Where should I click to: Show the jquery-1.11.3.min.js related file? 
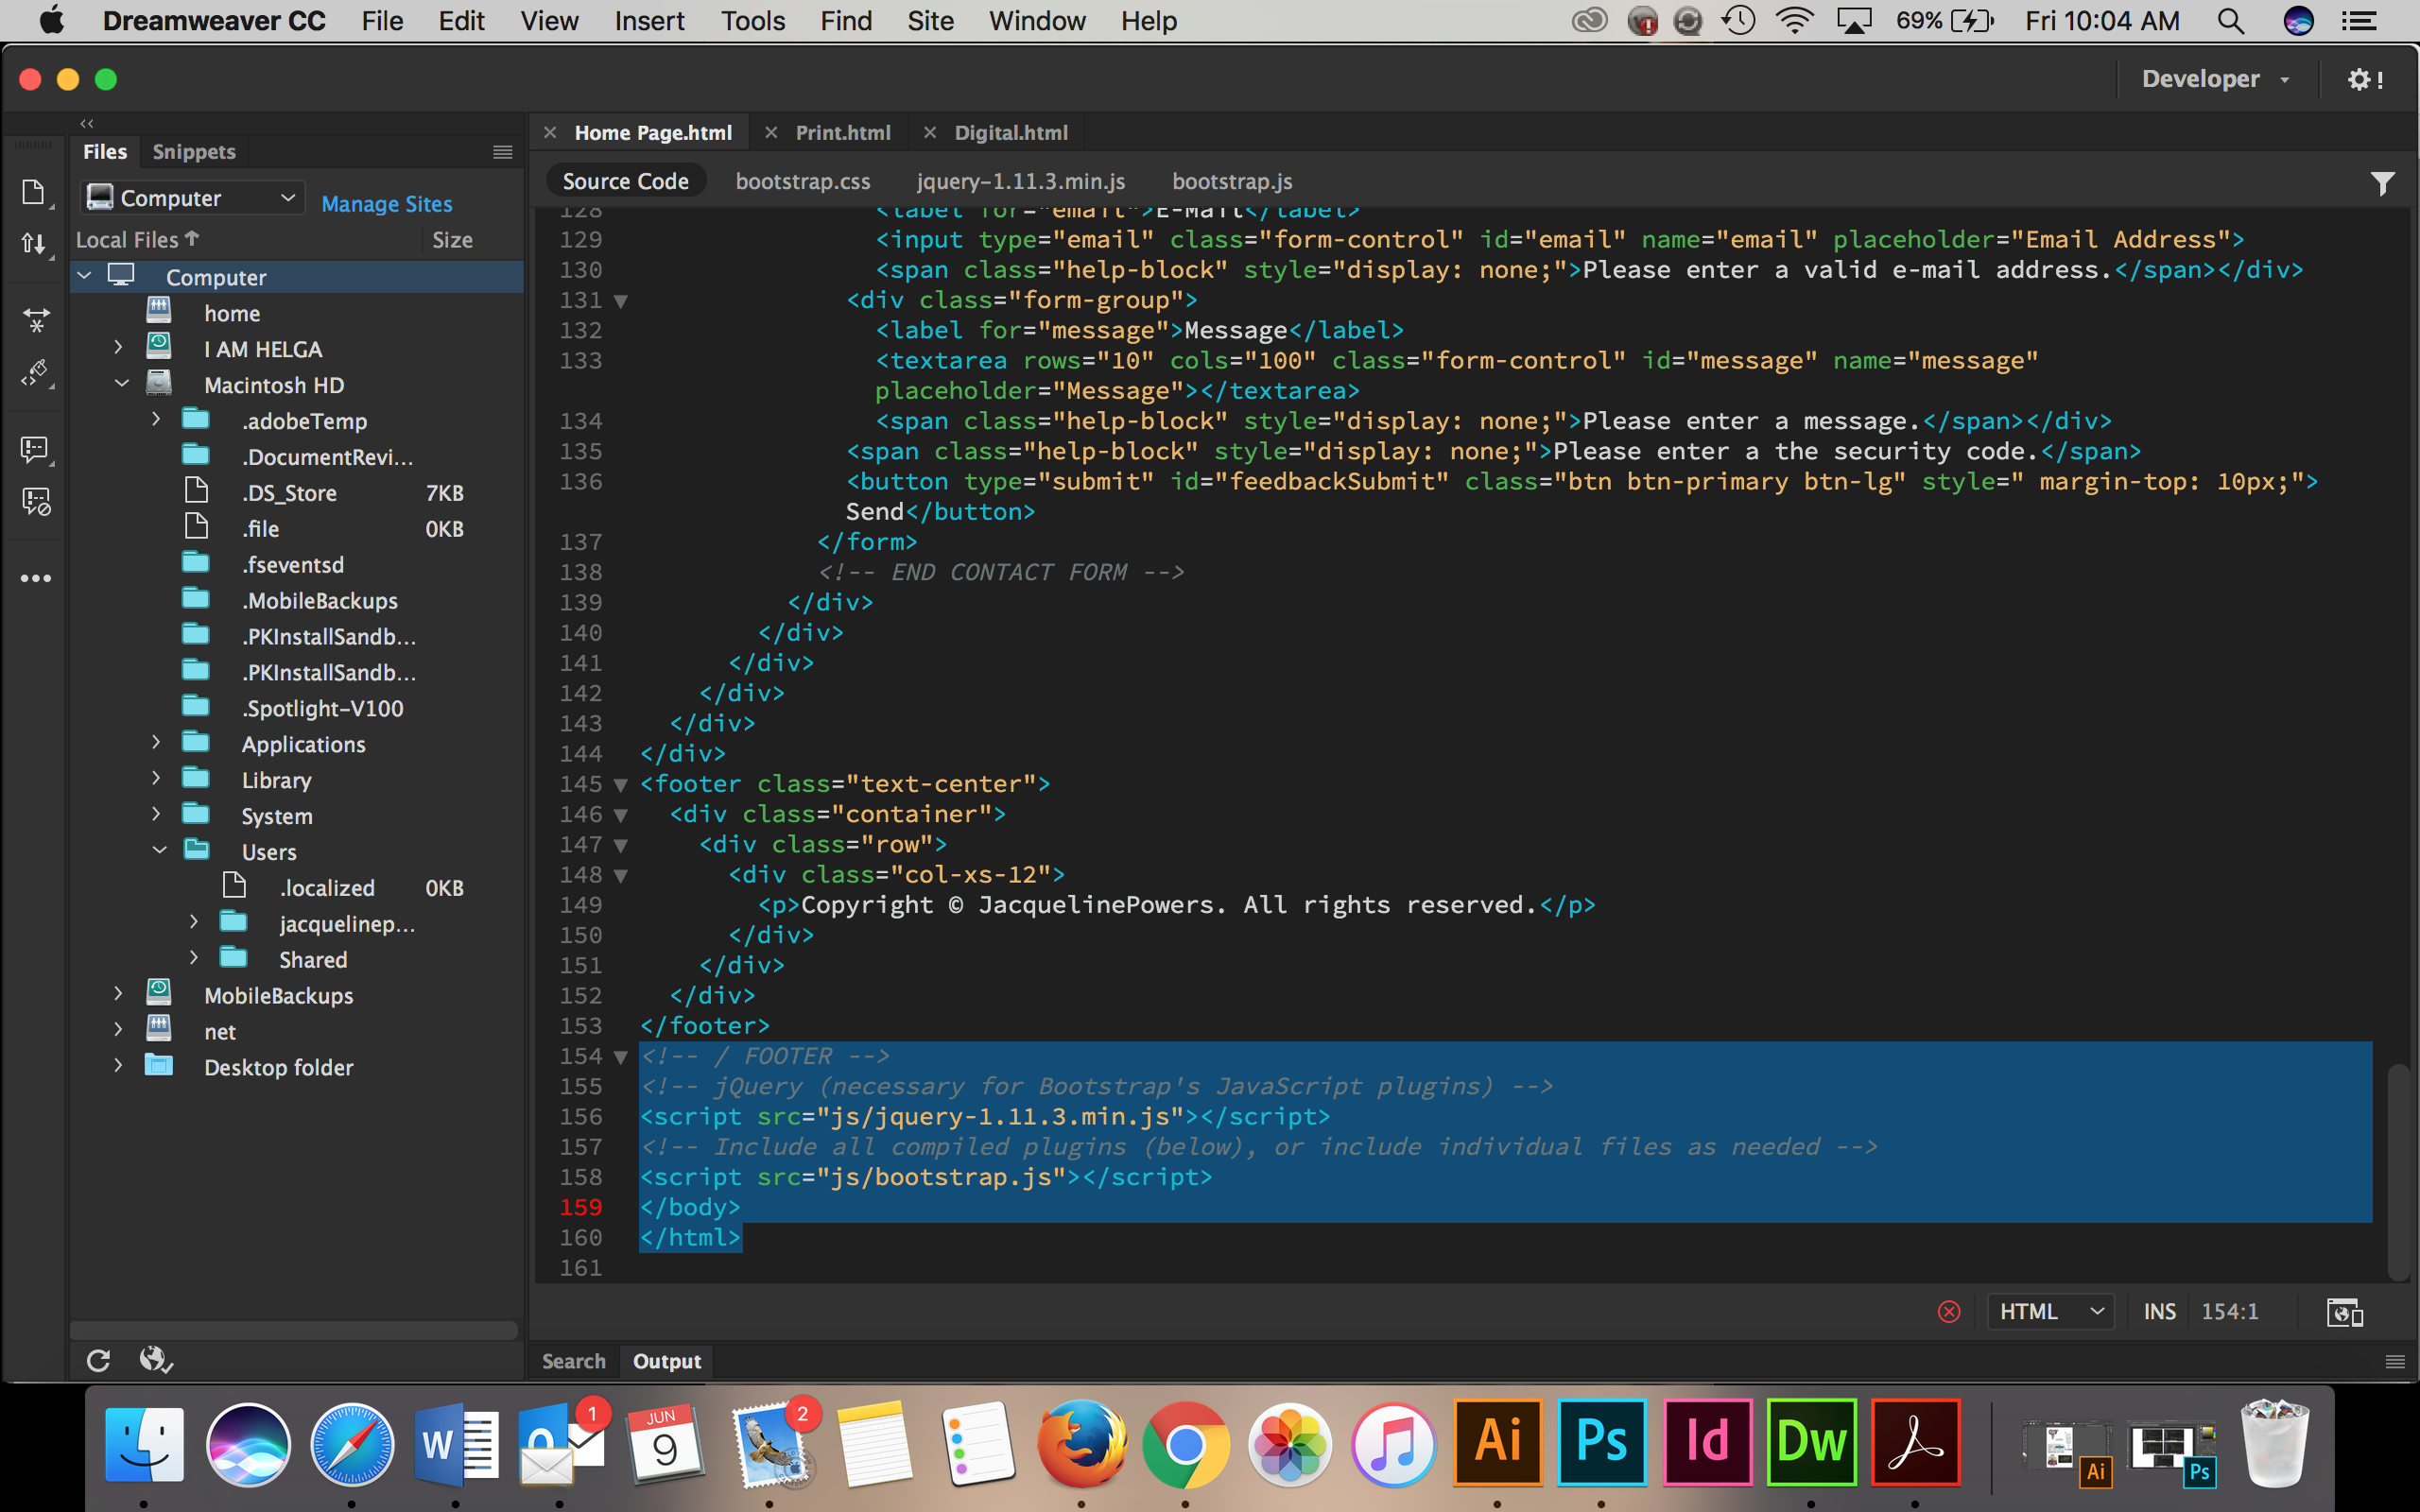pos(1021,181)
